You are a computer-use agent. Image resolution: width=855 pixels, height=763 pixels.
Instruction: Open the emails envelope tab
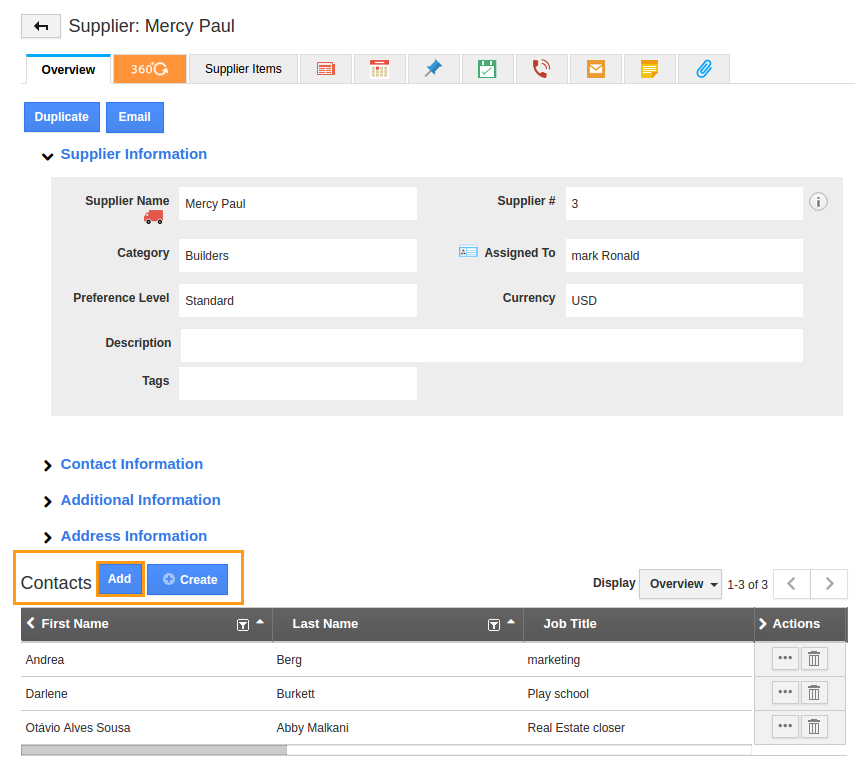pos(596,69)
